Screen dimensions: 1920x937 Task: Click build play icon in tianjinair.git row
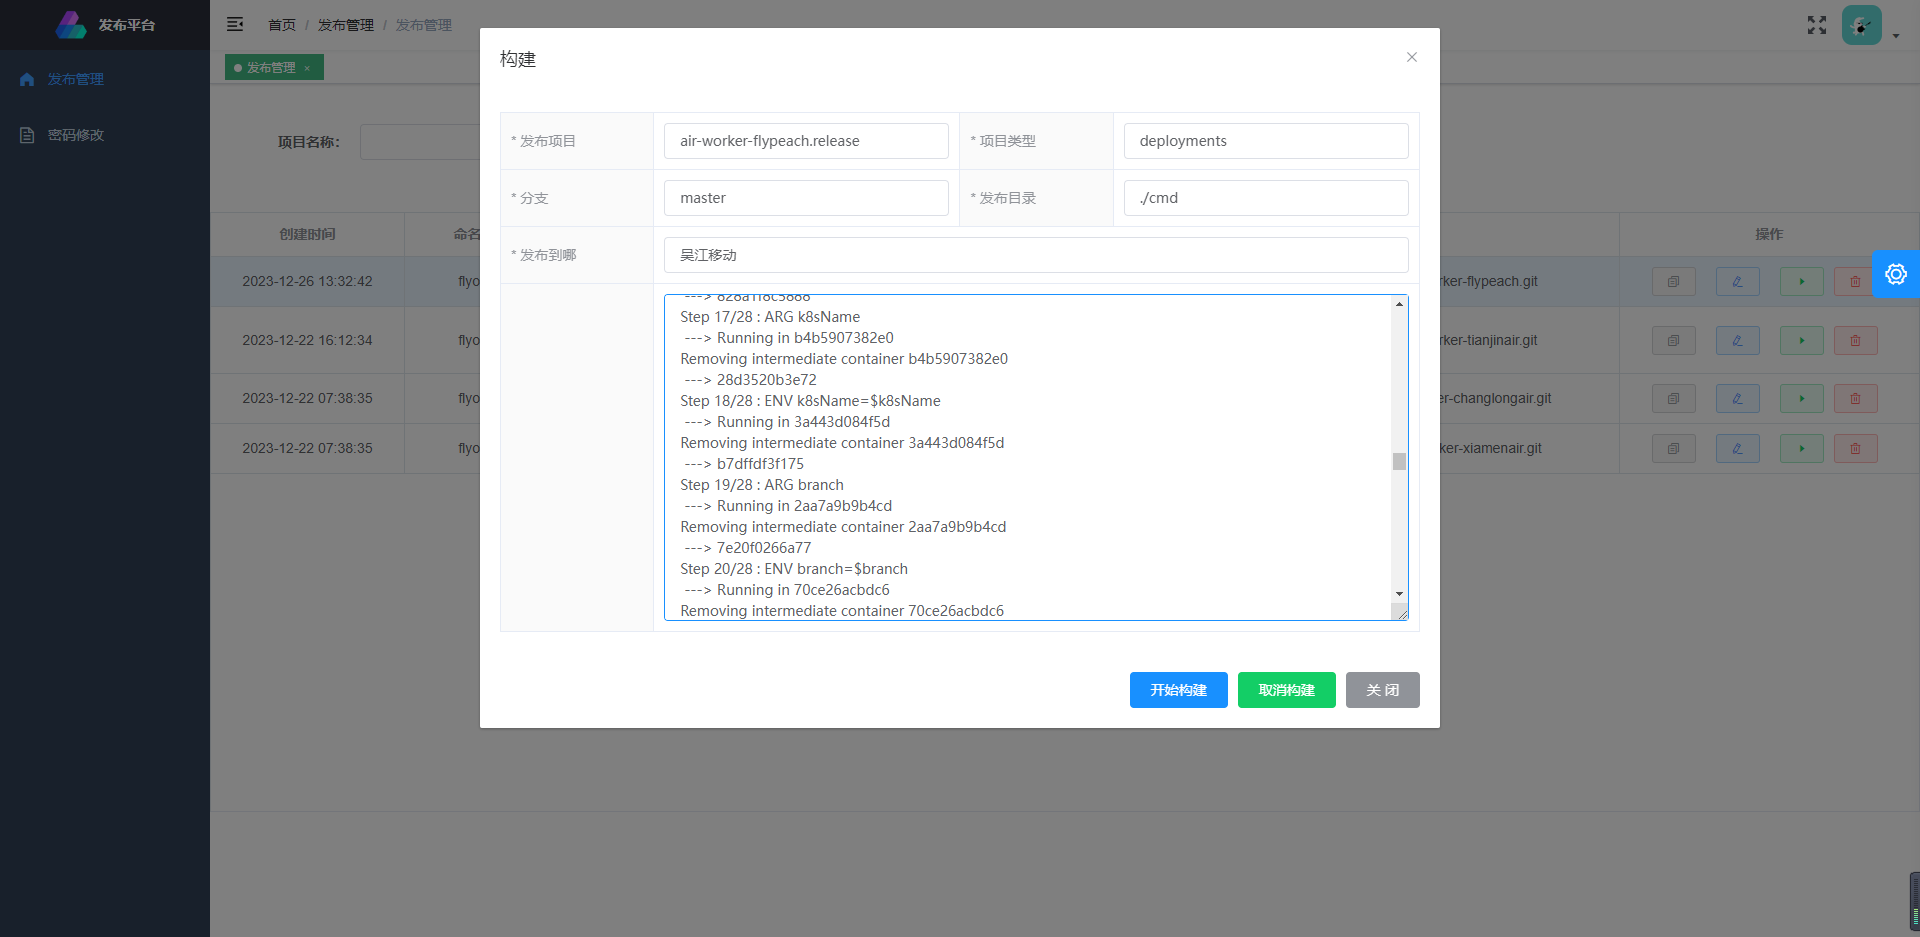(x=1801, y=340)
